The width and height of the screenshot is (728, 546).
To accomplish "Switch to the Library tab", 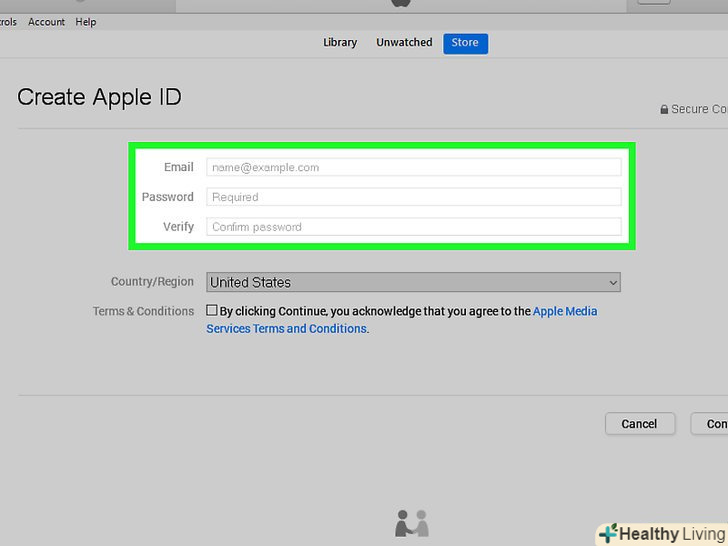I will [x=340, y=43].
